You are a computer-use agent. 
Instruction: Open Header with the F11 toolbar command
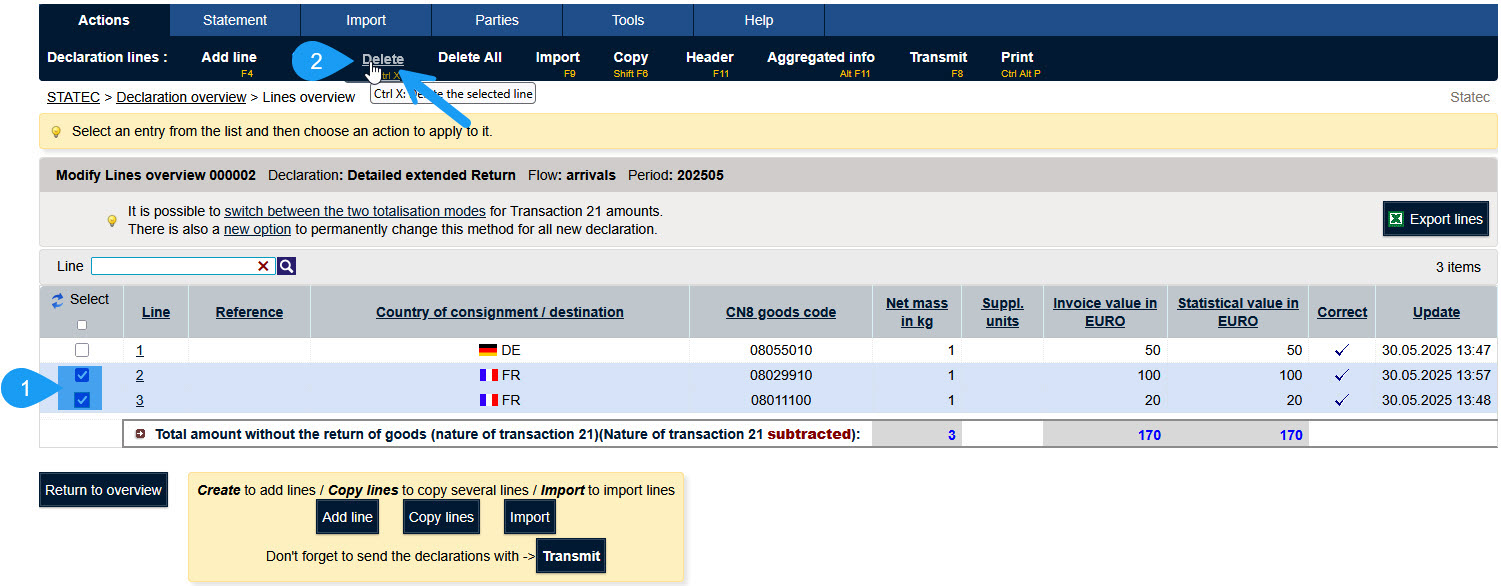pyautogui.click(x=710, y=57)
